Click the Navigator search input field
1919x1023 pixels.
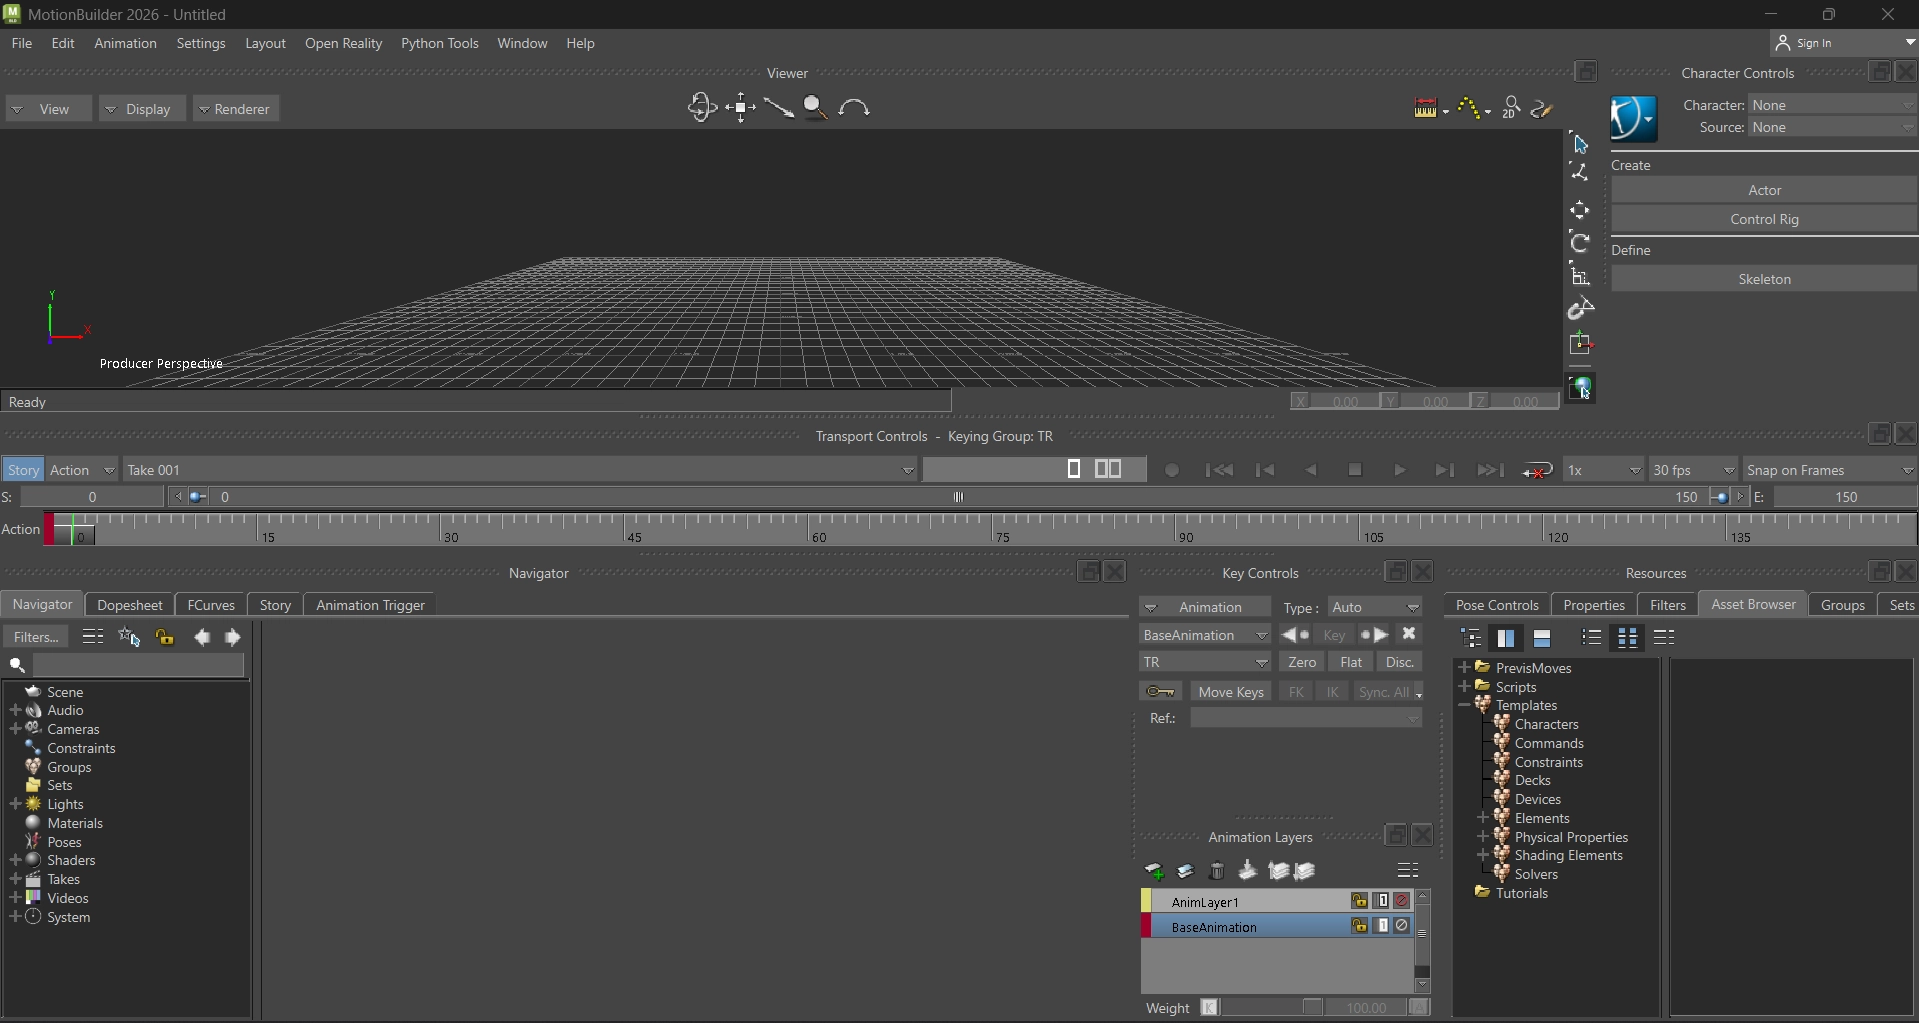pos(138,665)
